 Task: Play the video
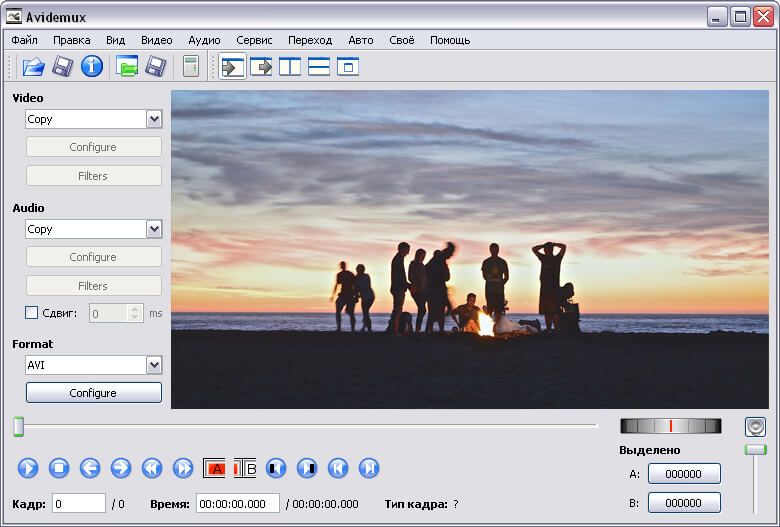28,468
